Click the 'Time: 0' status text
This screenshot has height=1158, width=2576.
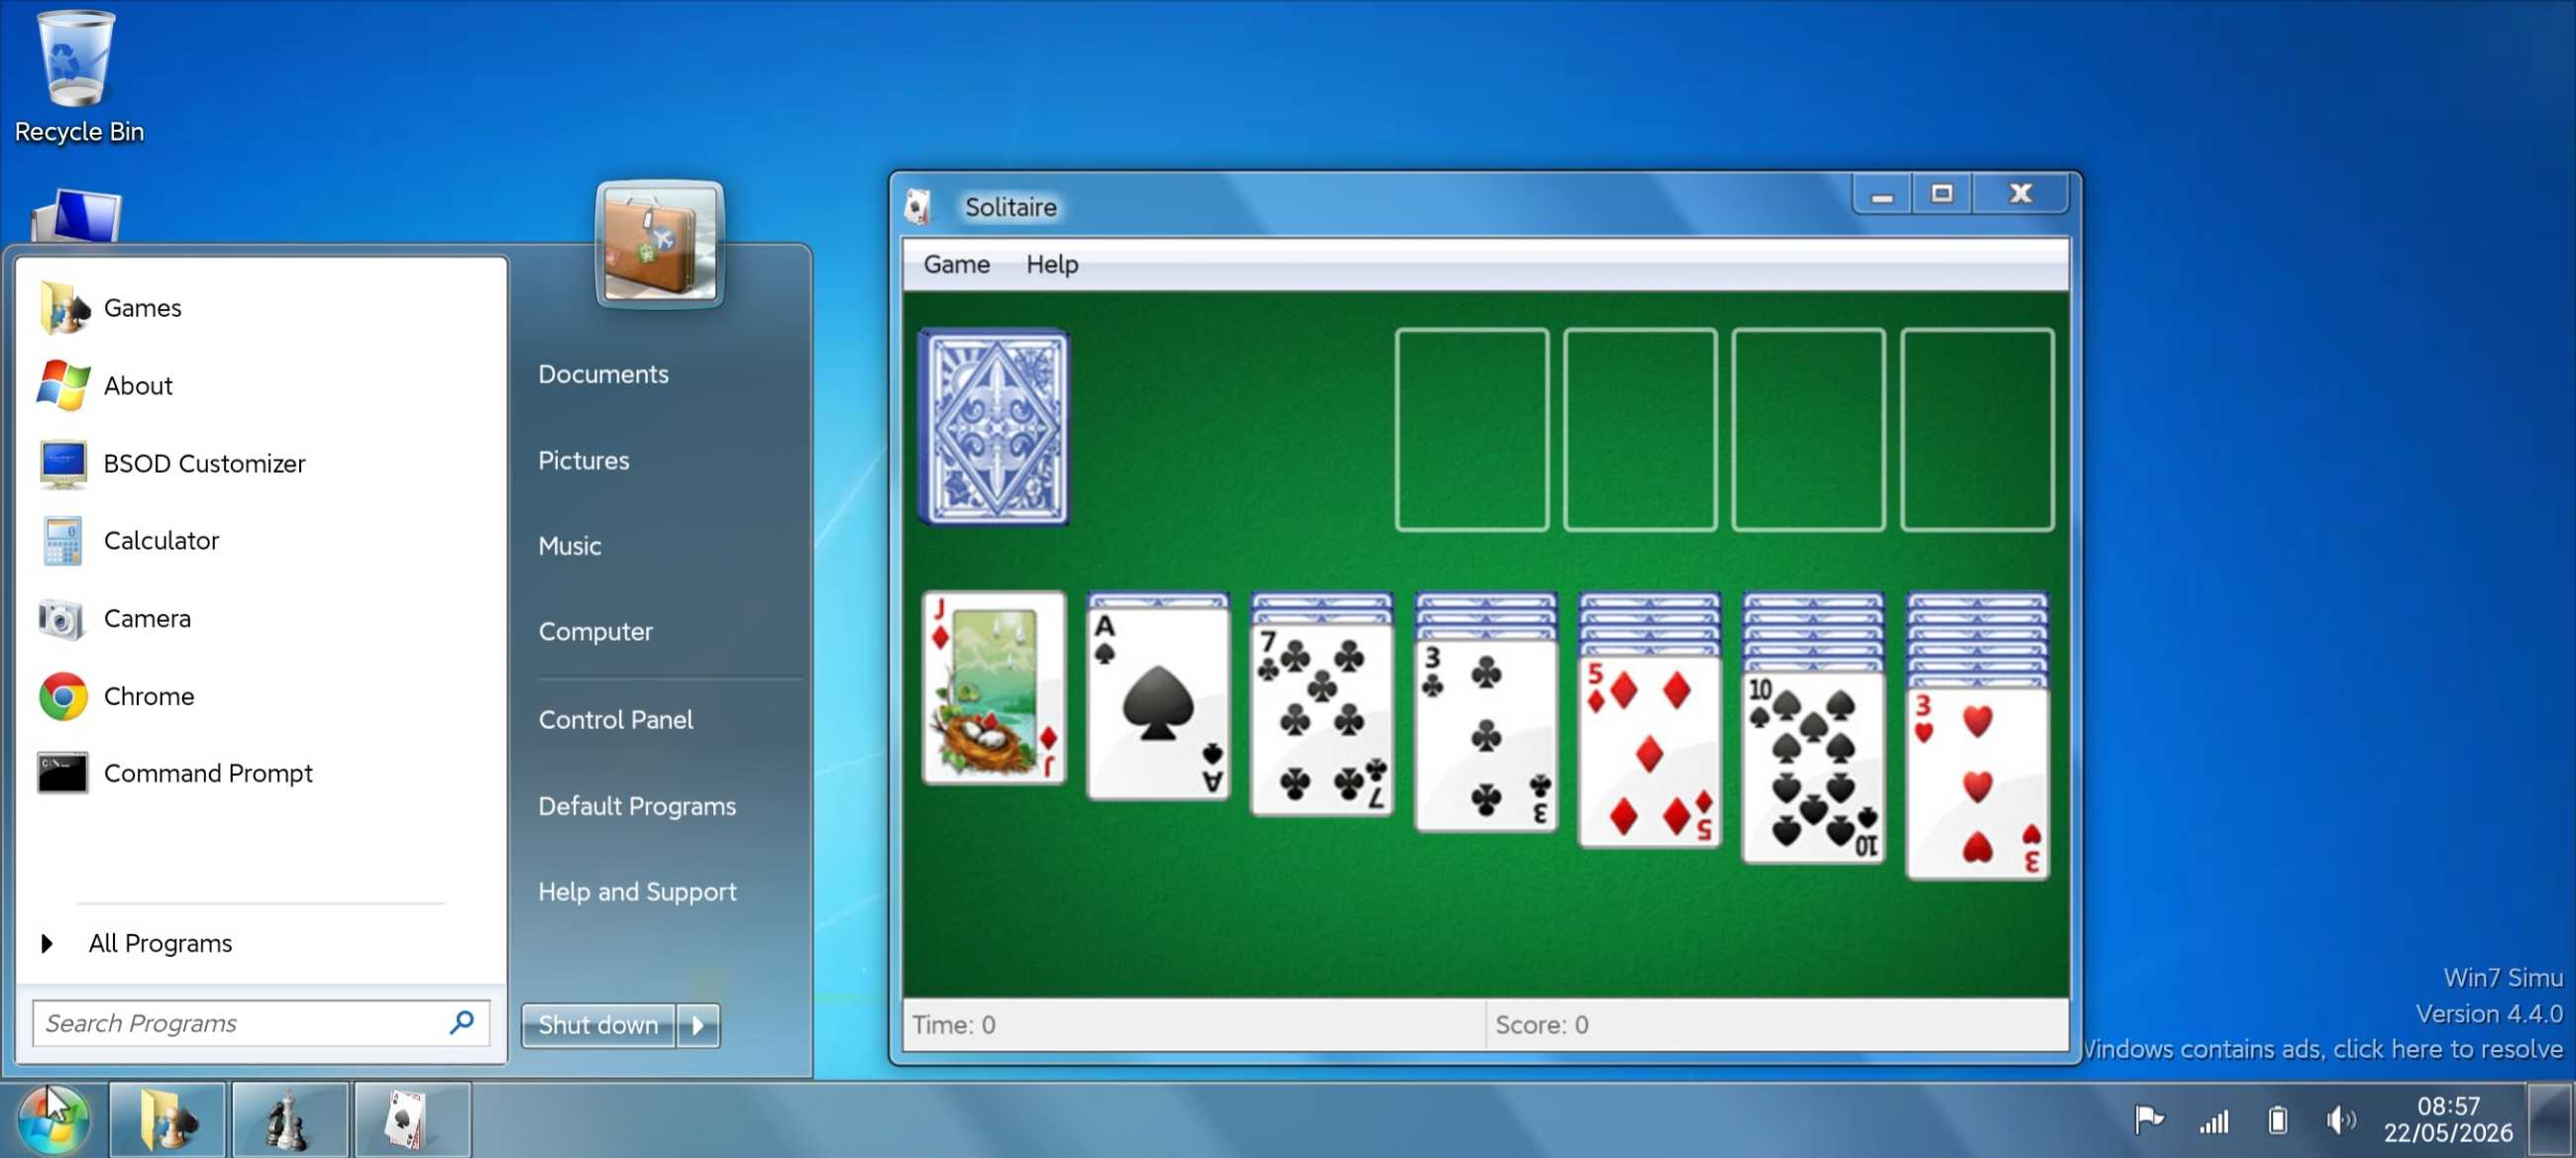pyautogui.click(x=953, y=1025)
